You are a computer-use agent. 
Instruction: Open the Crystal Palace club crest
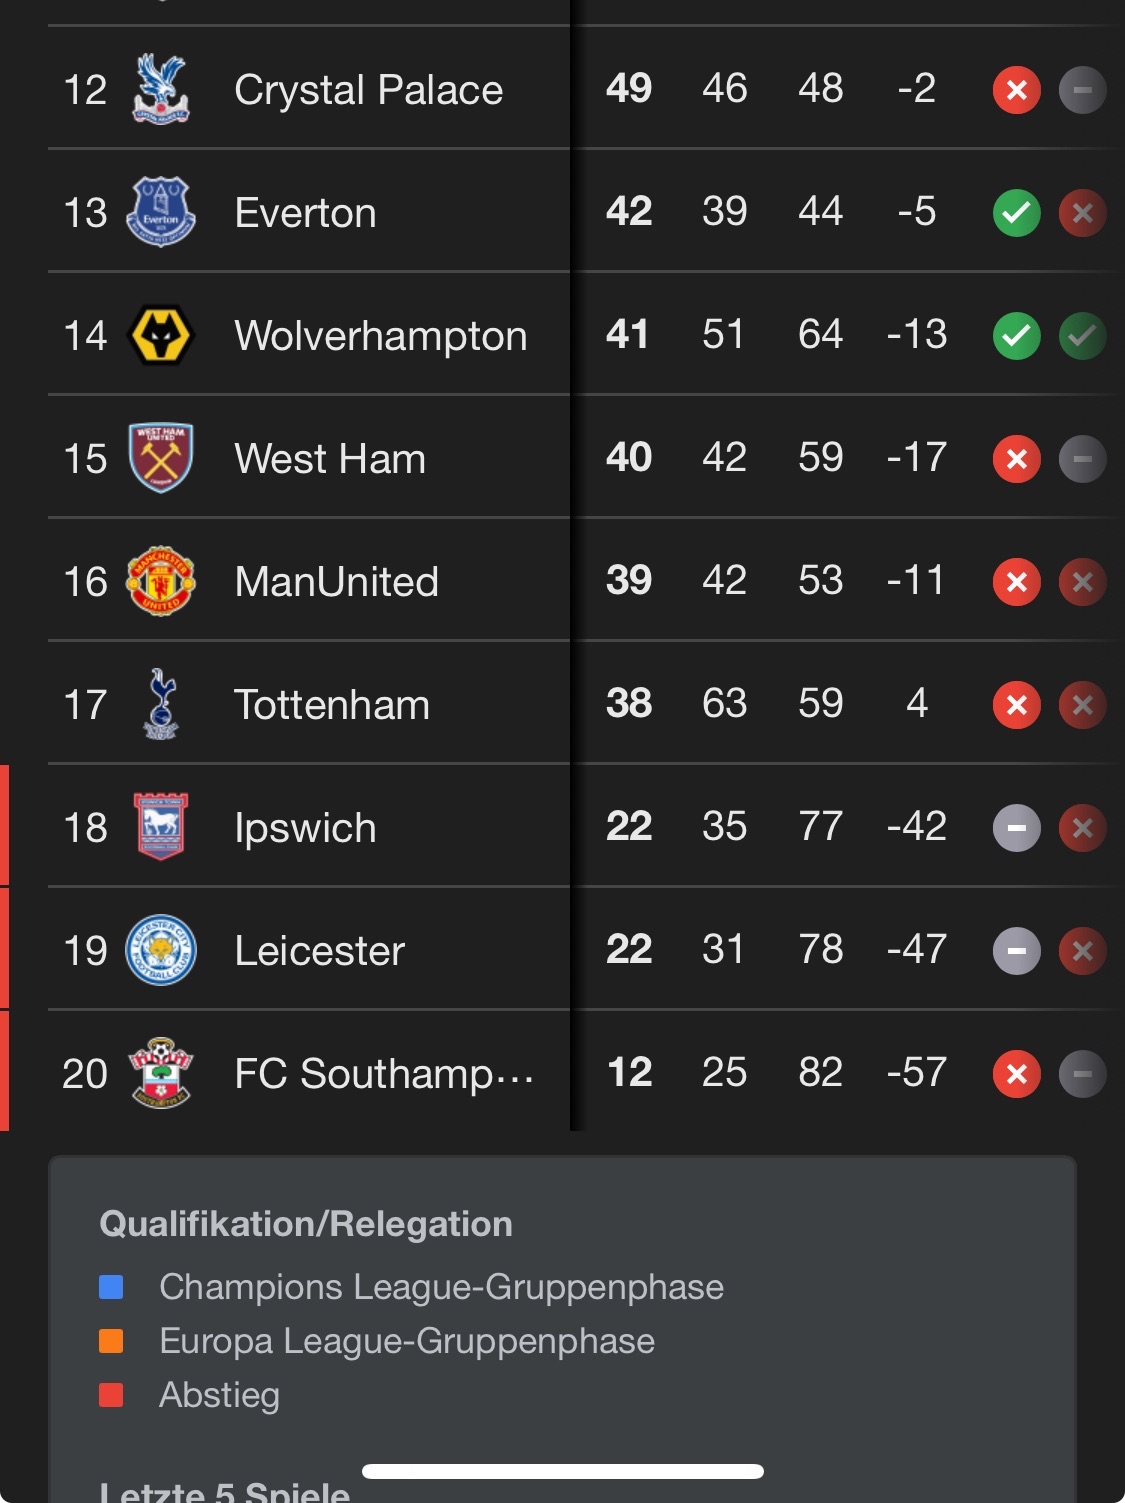pos(161,89)
